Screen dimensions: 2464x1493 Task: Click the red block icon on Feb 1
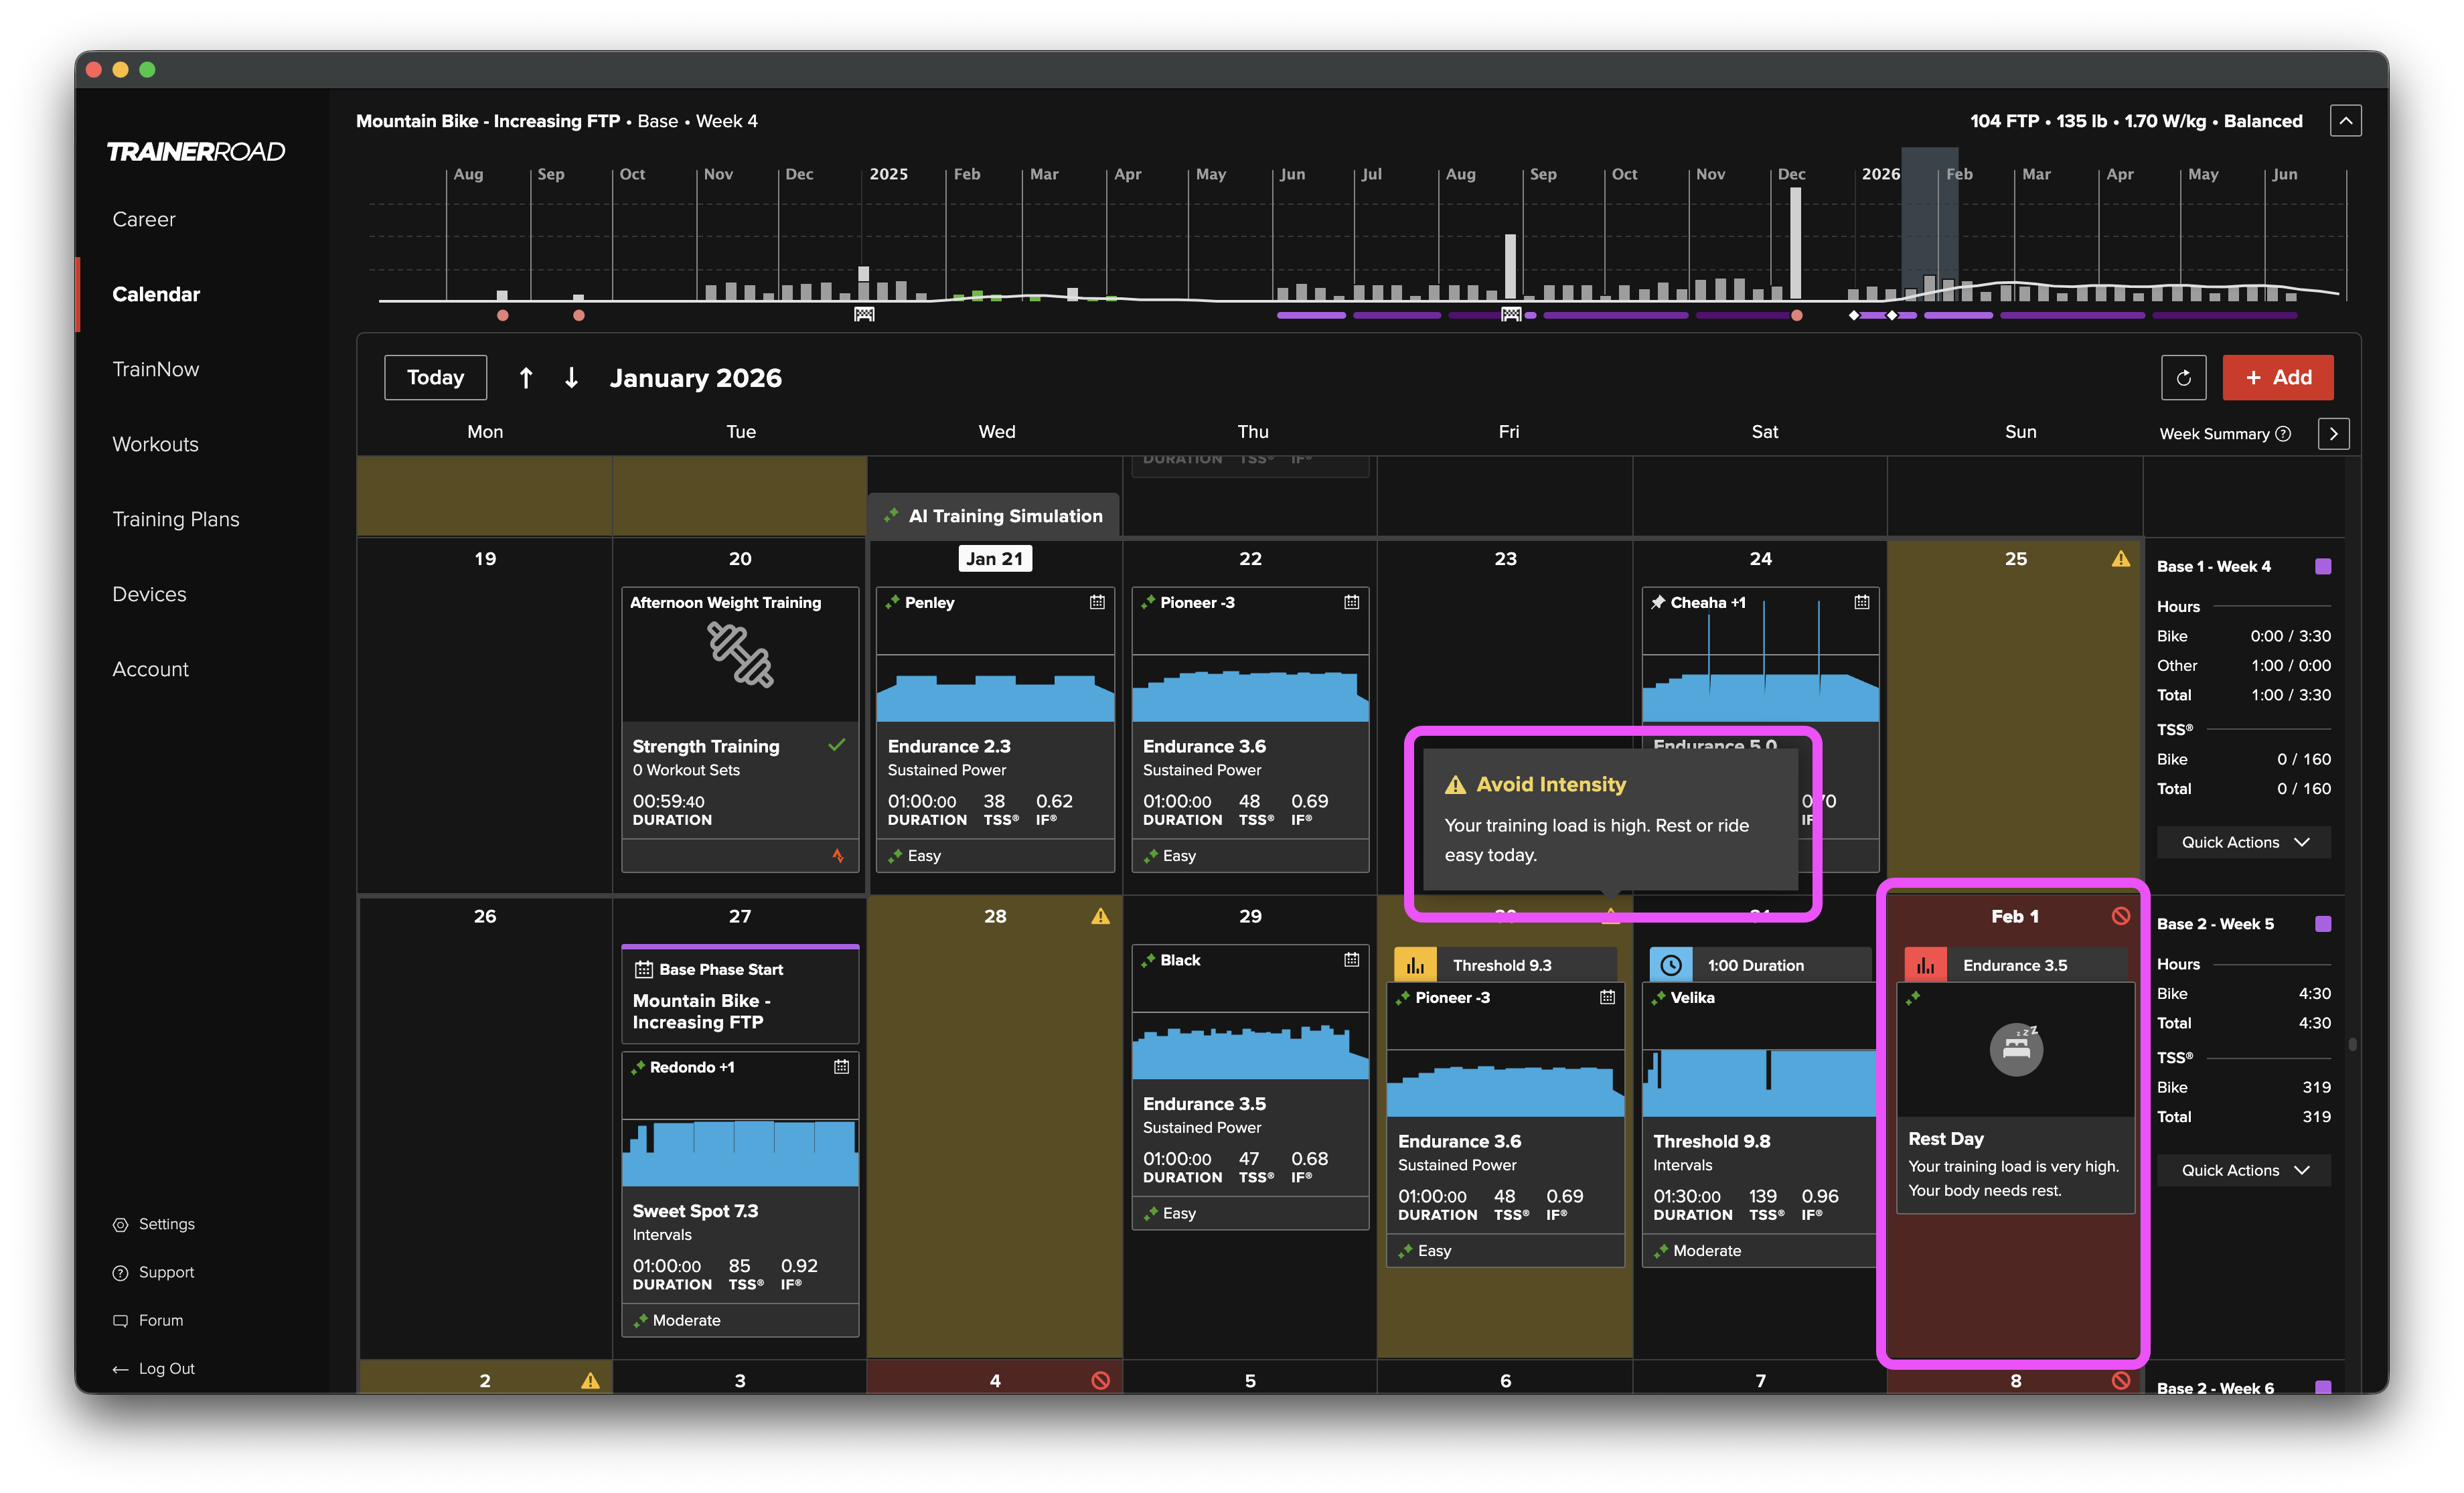[2120, 916]
